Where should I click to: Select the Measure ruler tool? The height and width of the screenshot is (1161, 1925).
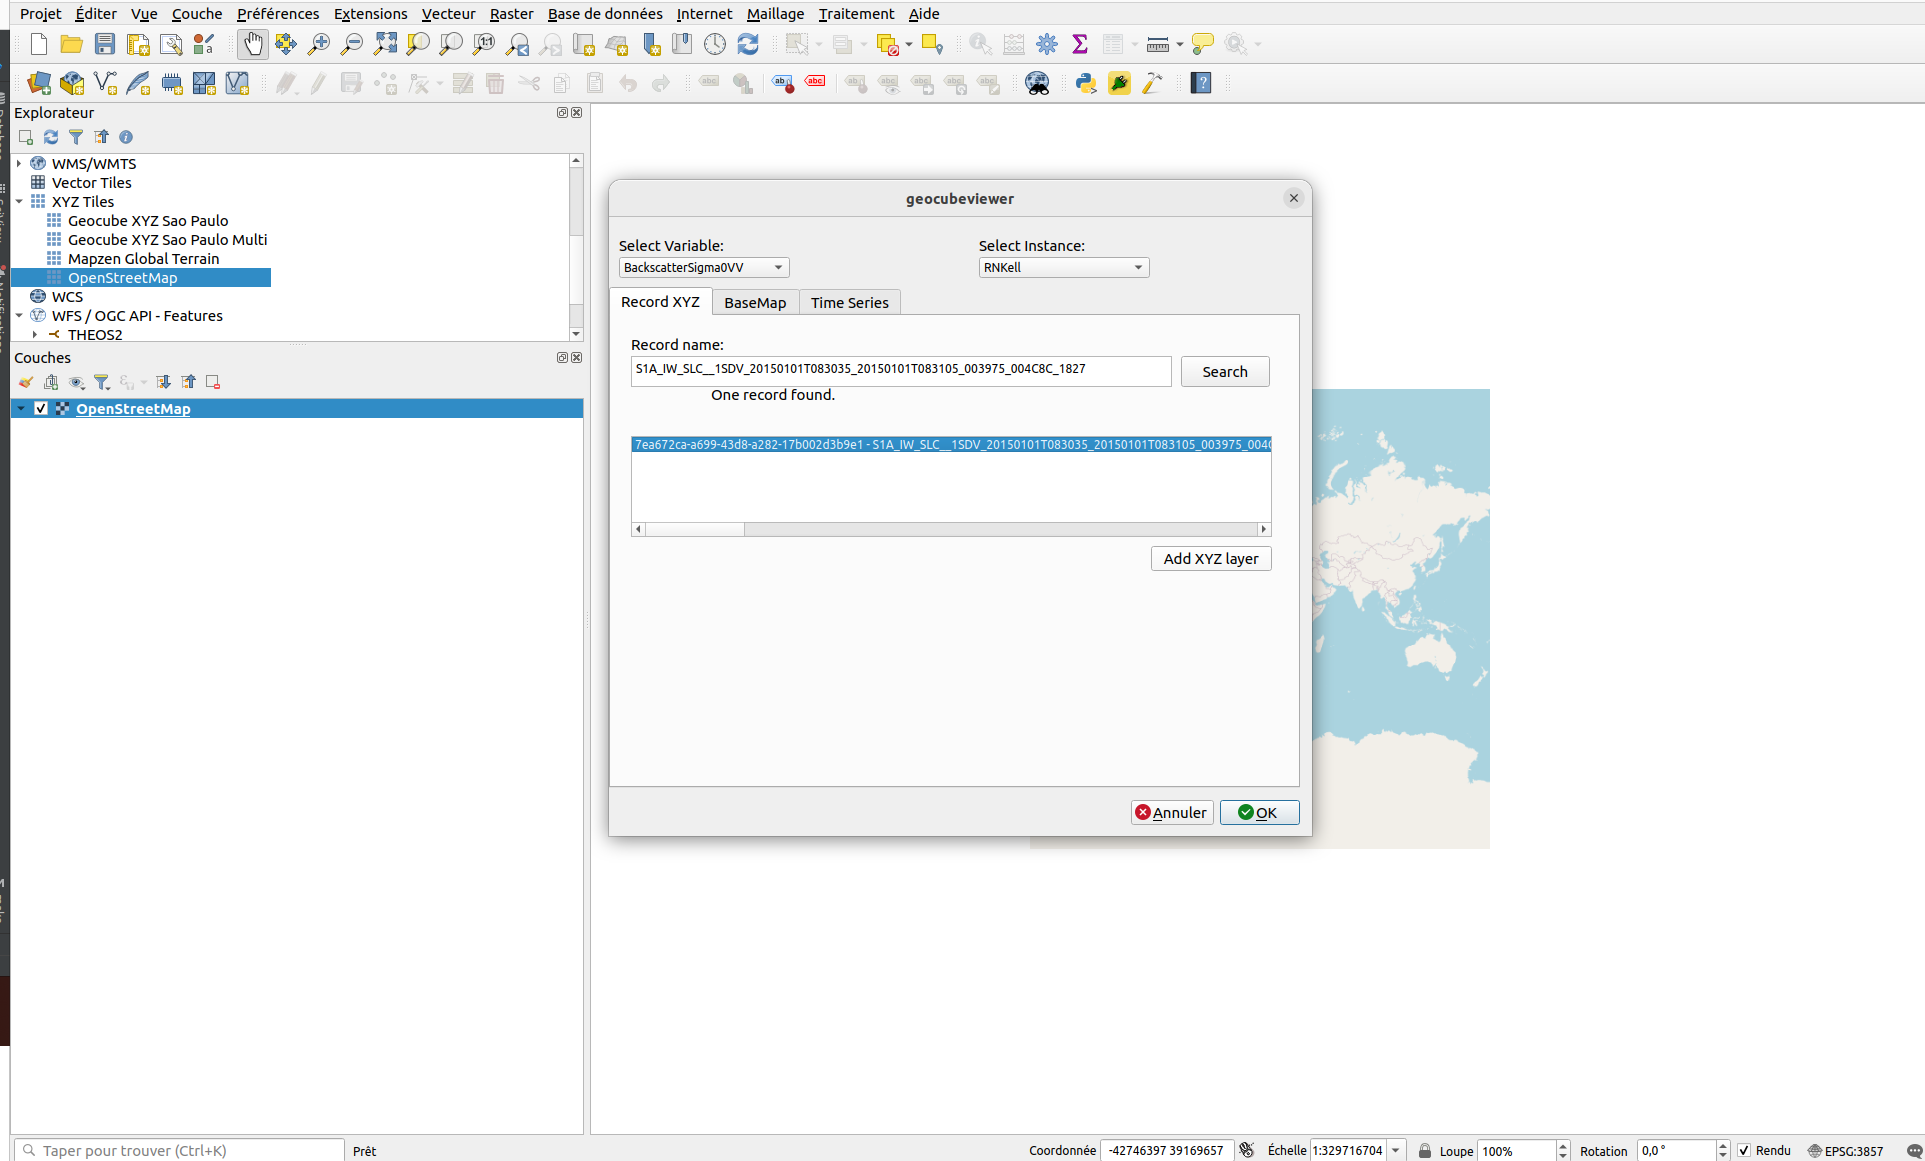tap(1157, 44)
